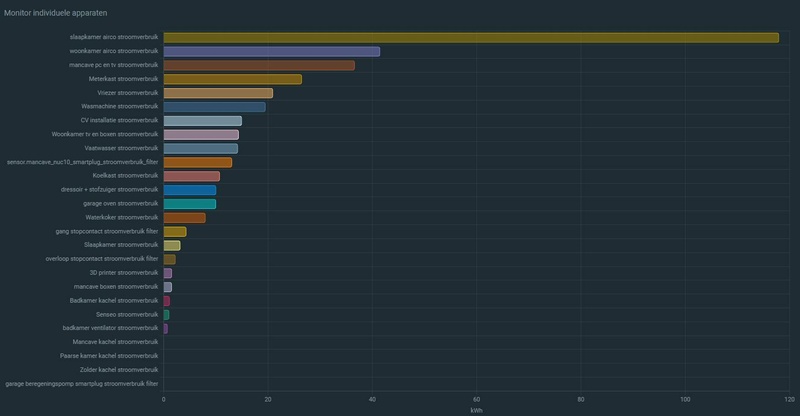Click the 'Monitor individuele apparaten' title
Image resolution: width=800 pixels, height=416 pixels.
(56, 13)
